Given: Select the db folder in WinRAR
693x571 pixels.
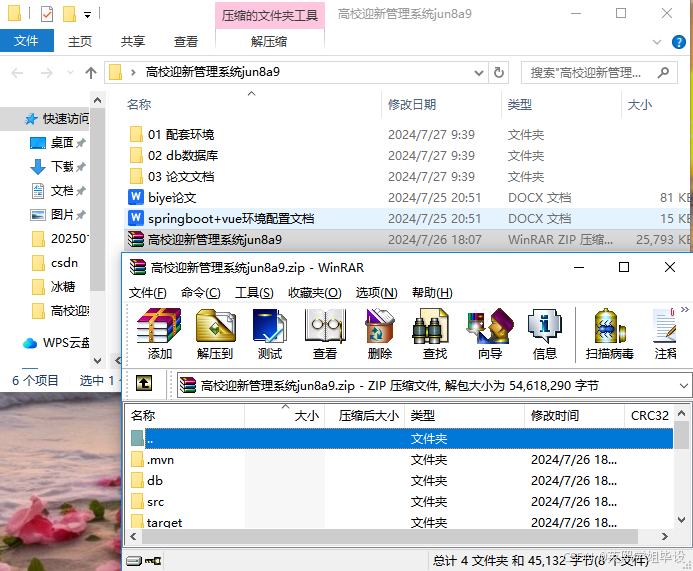Looking at the screenshot, I should pos(402,481).
